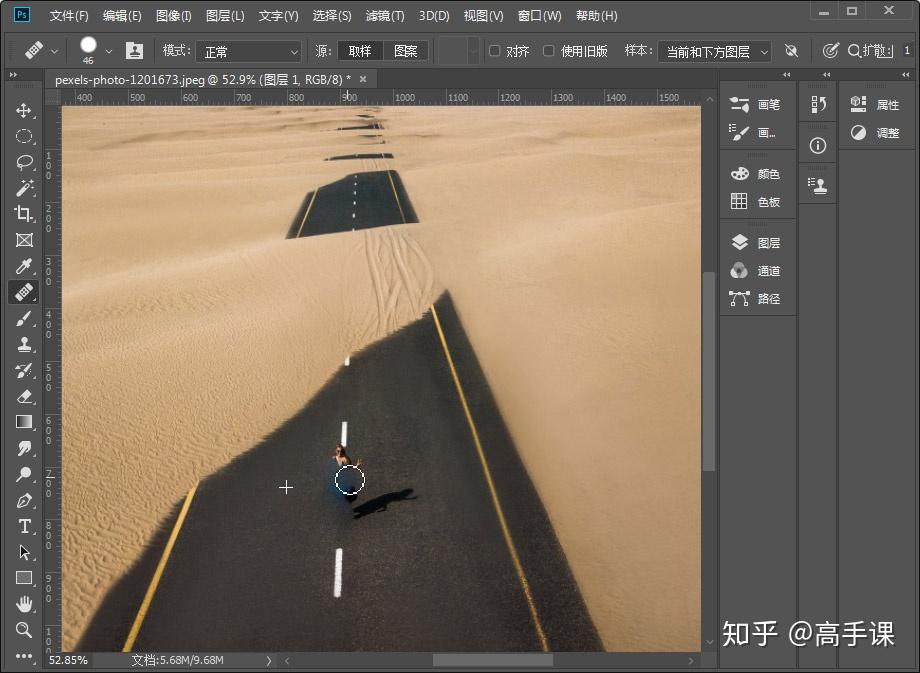Image resolution: width=920 pixels, height=673 pixels.
Task: Select the Crop tool
Action: [x=24, y=214]
